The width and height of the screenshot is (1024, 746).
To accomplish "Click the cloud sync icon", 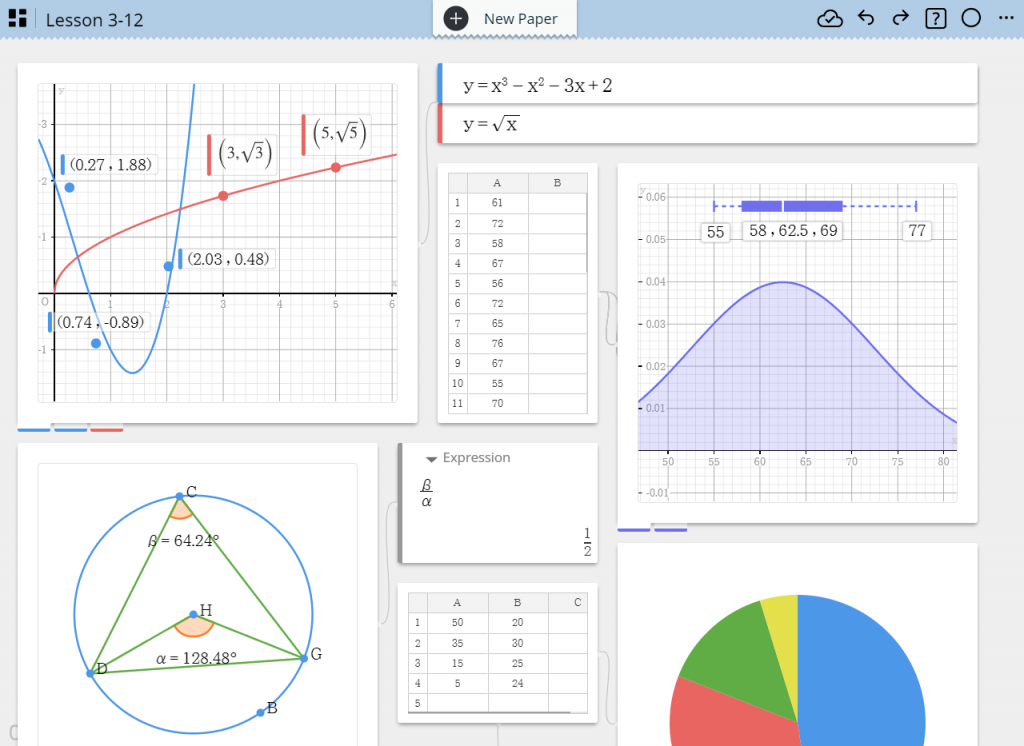I will (x=830, y=19).
